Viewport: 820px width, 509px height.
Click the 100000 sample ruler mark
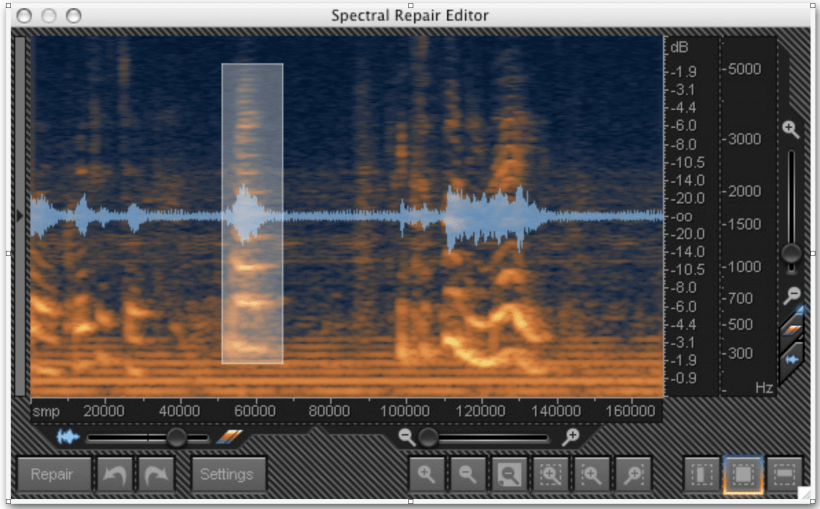[x=405, y=411]
